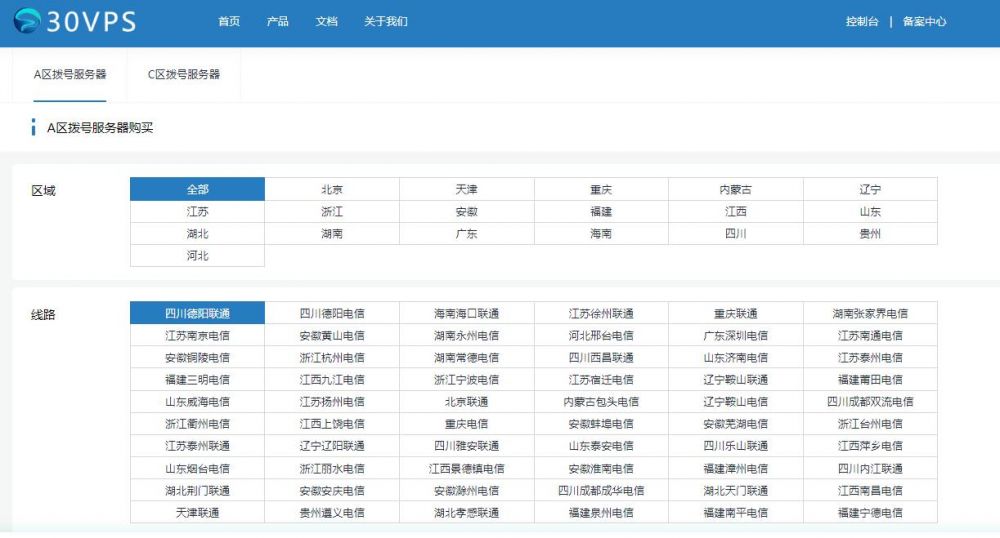Viewport: 1000px width, 538px height.
Task: Filter by the 河北 region
Action: tap(197, 256)
